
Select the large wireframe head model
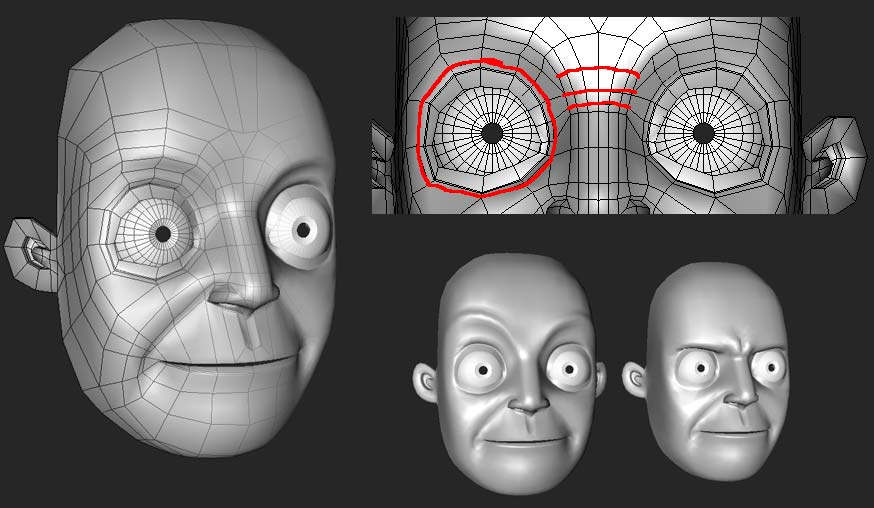170,238
